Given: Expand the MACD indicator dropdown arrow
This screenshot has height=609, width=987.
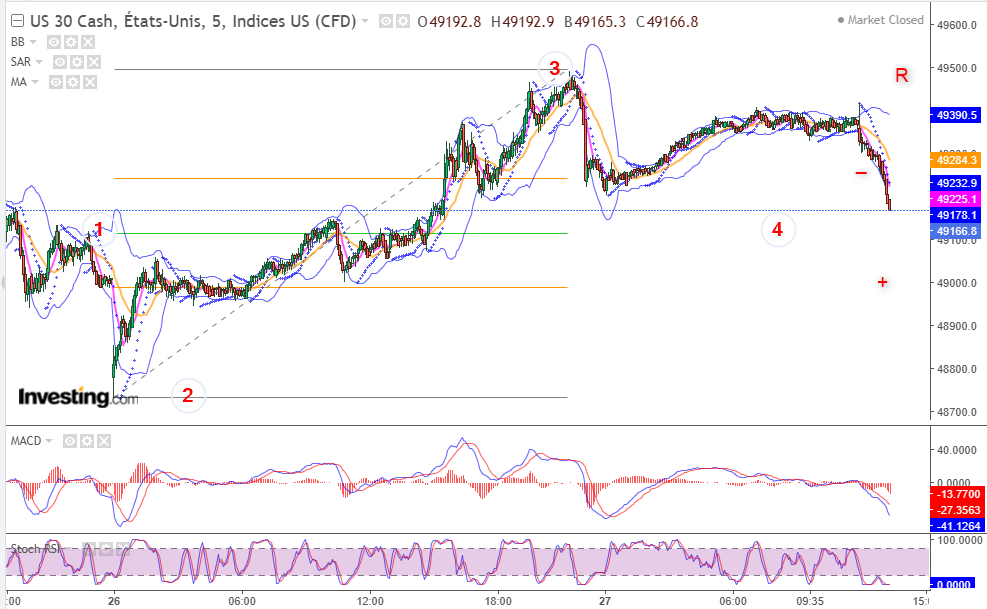Looking at the screenshot, I should 48,441.
